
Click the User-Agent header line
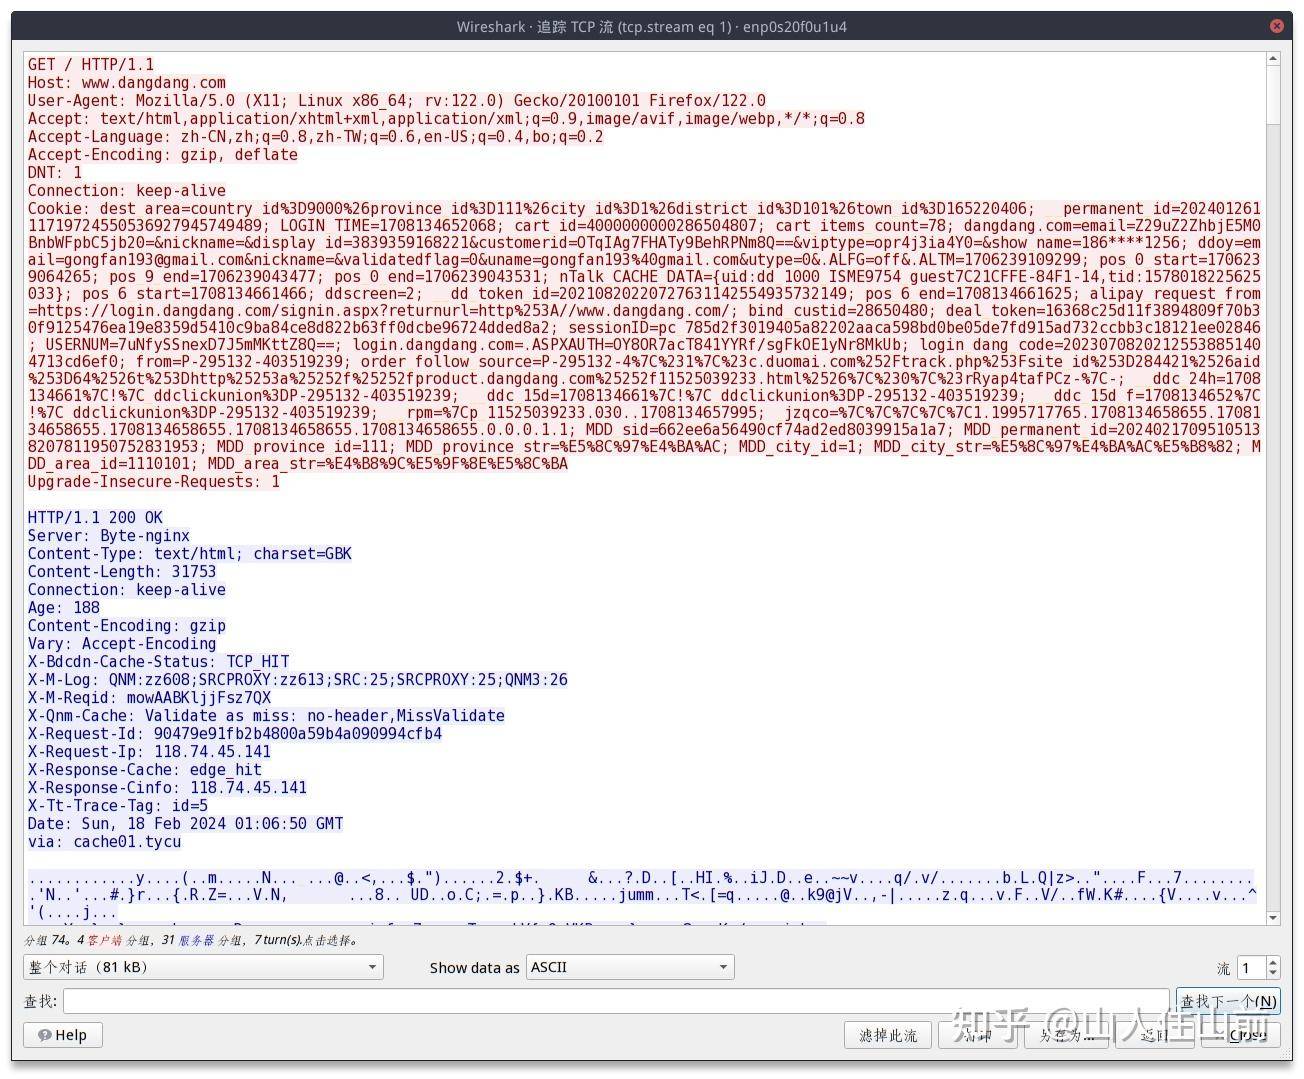[x=397, y=101]
